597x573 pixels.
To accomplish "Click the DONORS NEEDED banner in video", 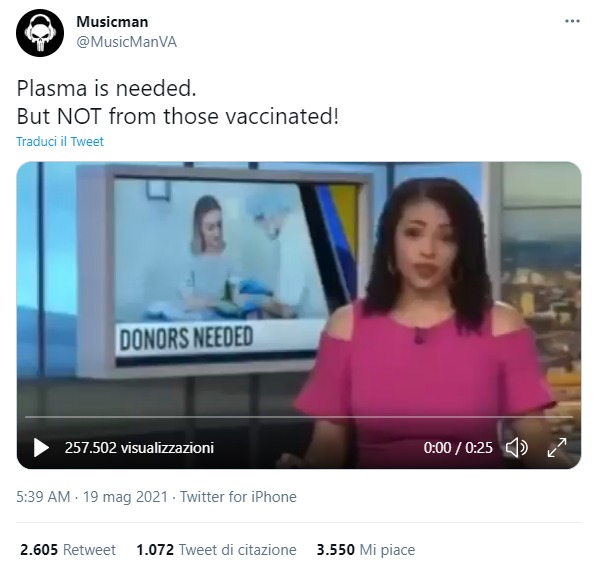I will tap(186, 338).
